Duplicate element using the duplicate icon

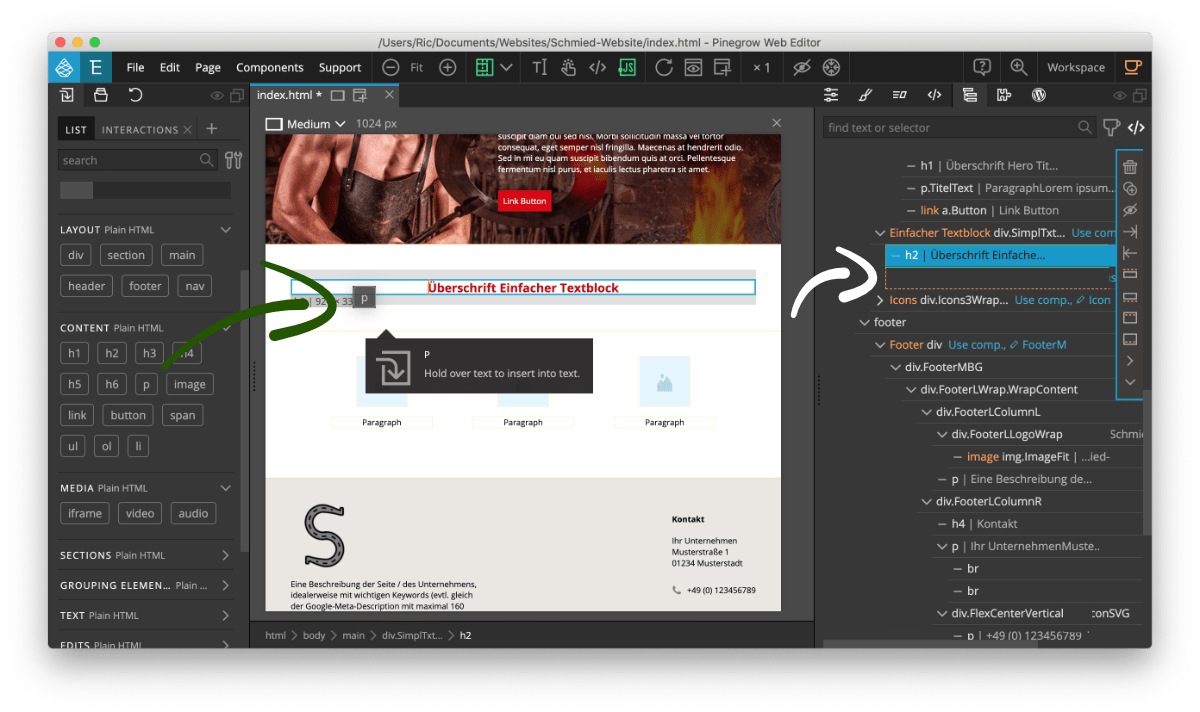tap(1130, 189)
